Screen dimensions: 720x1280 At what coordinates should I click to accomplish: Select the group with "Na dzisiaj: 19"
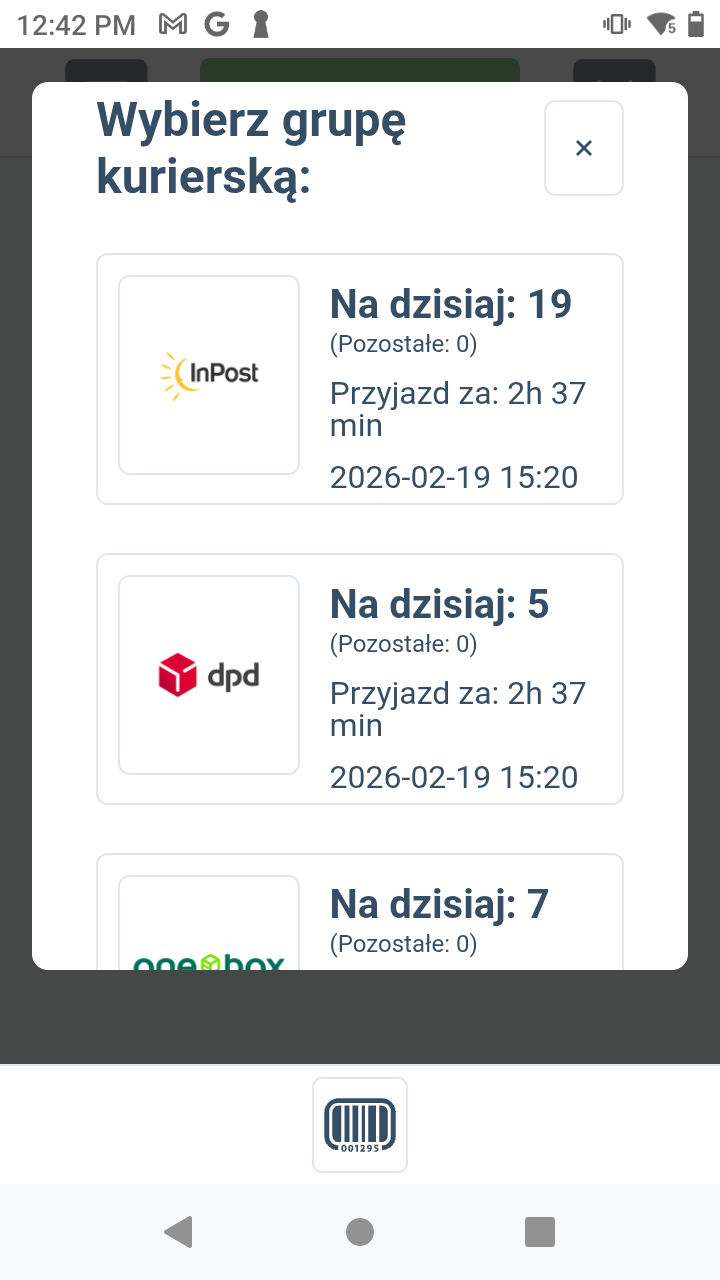point(451,304)
